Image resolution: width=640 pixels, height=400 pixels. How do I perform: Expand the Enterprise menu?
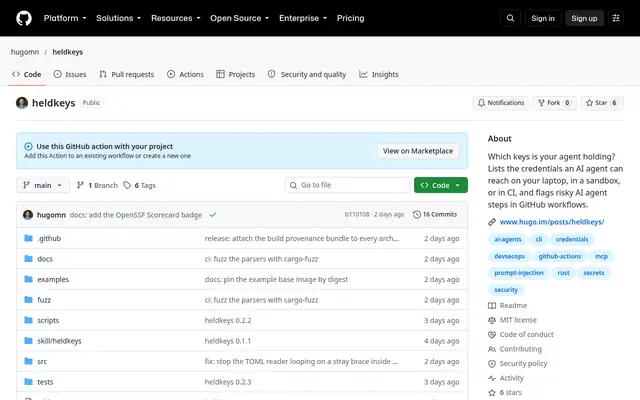303,18
